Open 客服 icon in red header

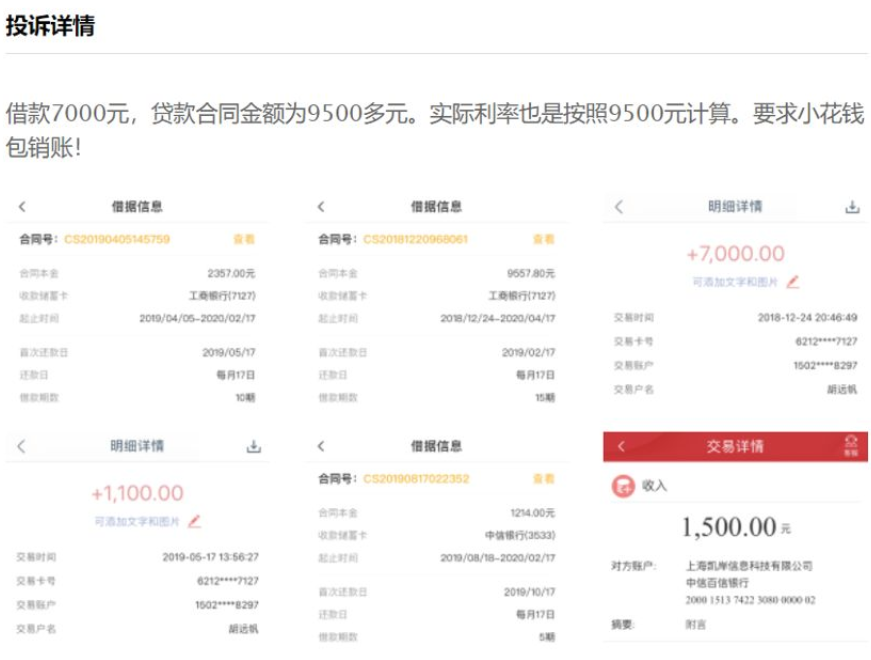pyautogui.click(x=851, y=446)
